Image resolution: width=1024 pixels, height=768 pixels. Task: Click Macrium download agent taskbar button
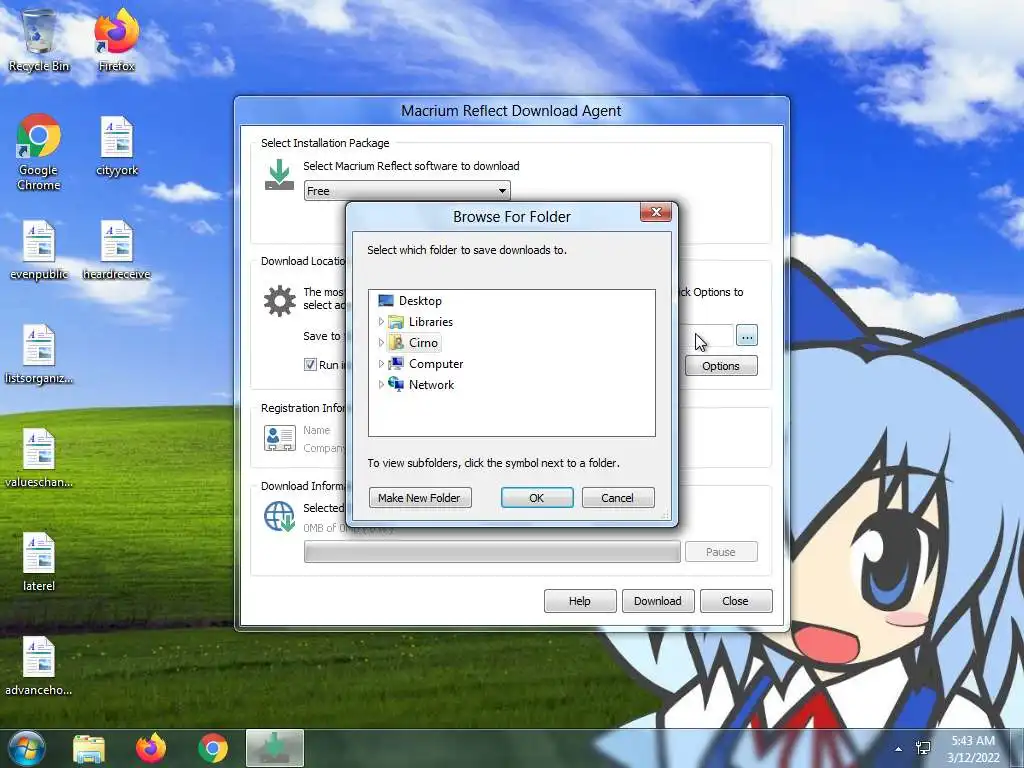275,748
